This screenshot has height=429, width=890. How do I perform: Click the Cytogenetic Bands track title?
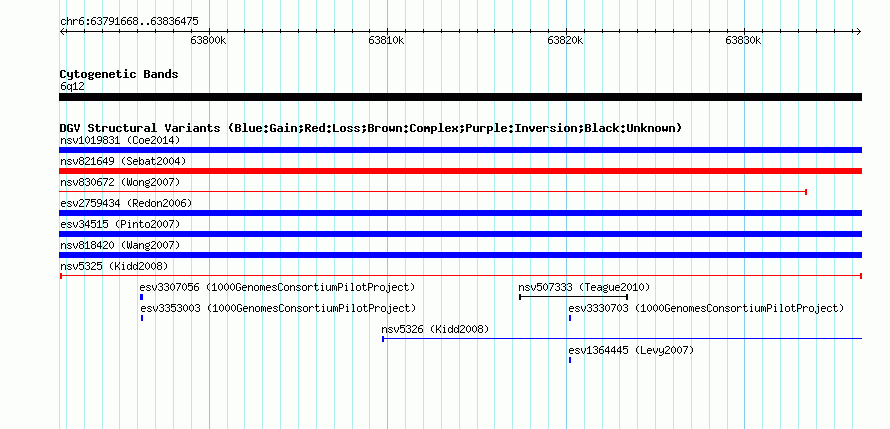tap(119, 74)
